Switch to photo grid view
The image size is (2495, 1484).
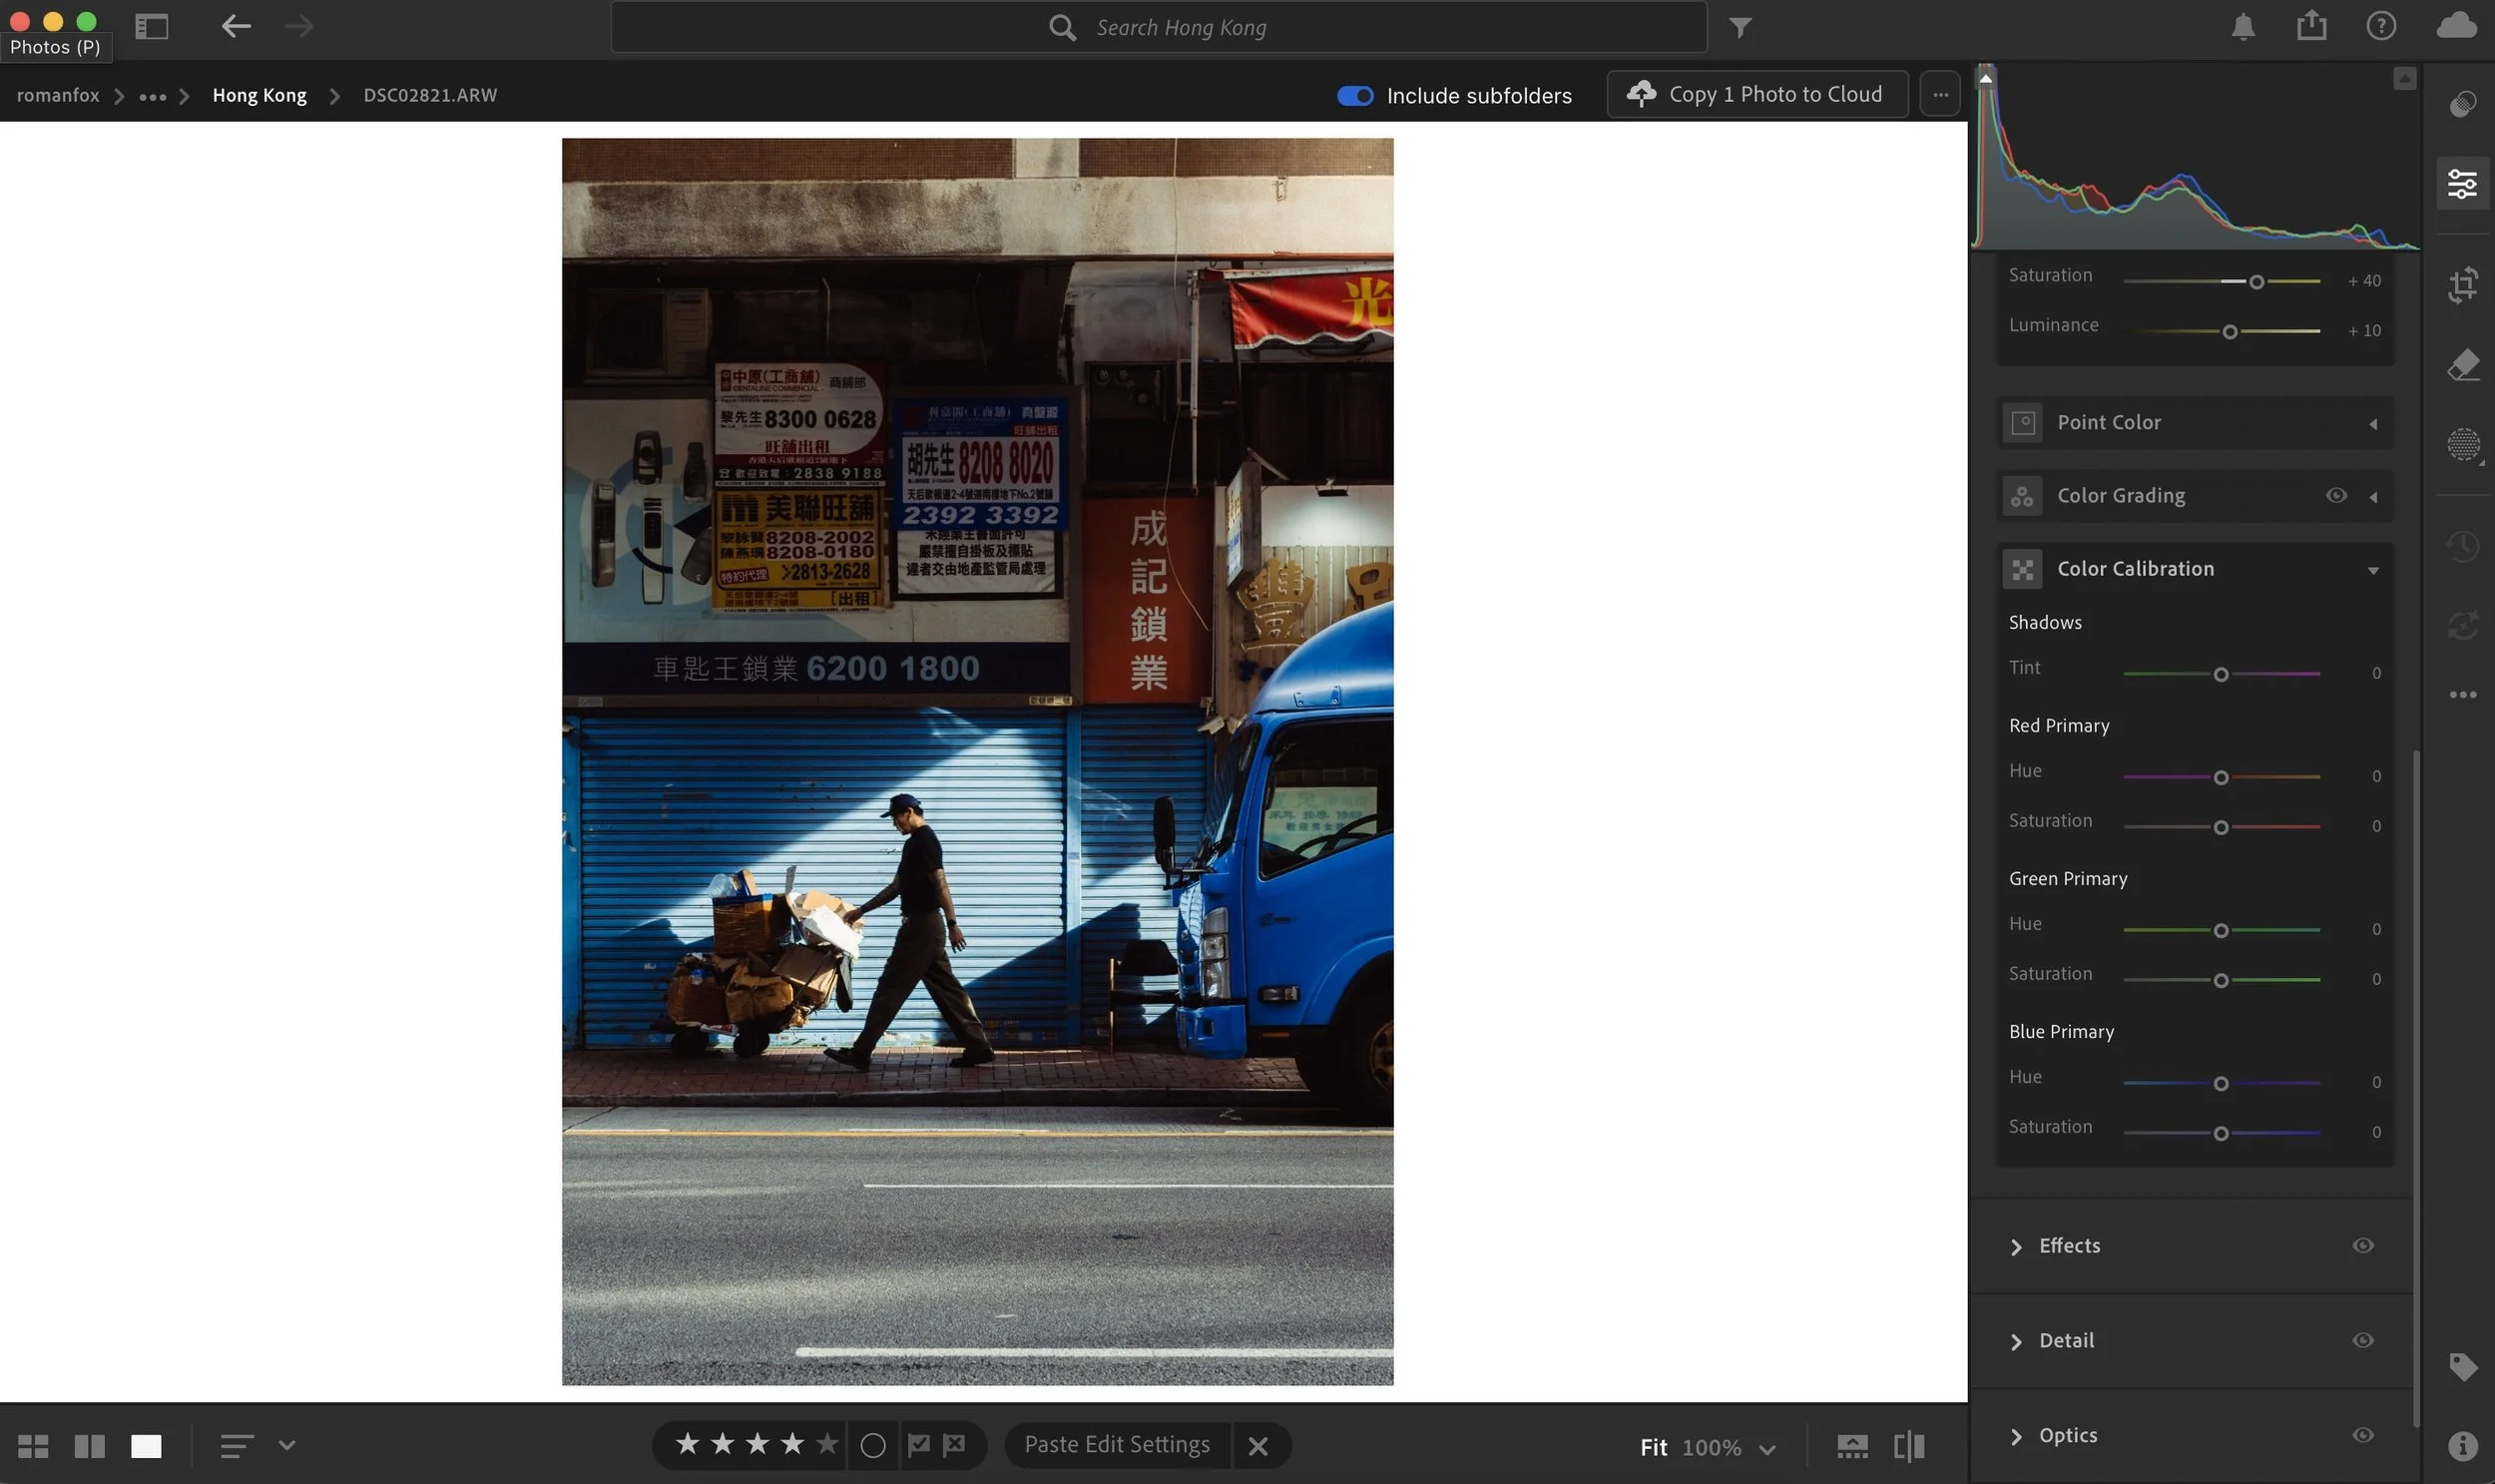pyautogui.click(x=33, y=1446)
